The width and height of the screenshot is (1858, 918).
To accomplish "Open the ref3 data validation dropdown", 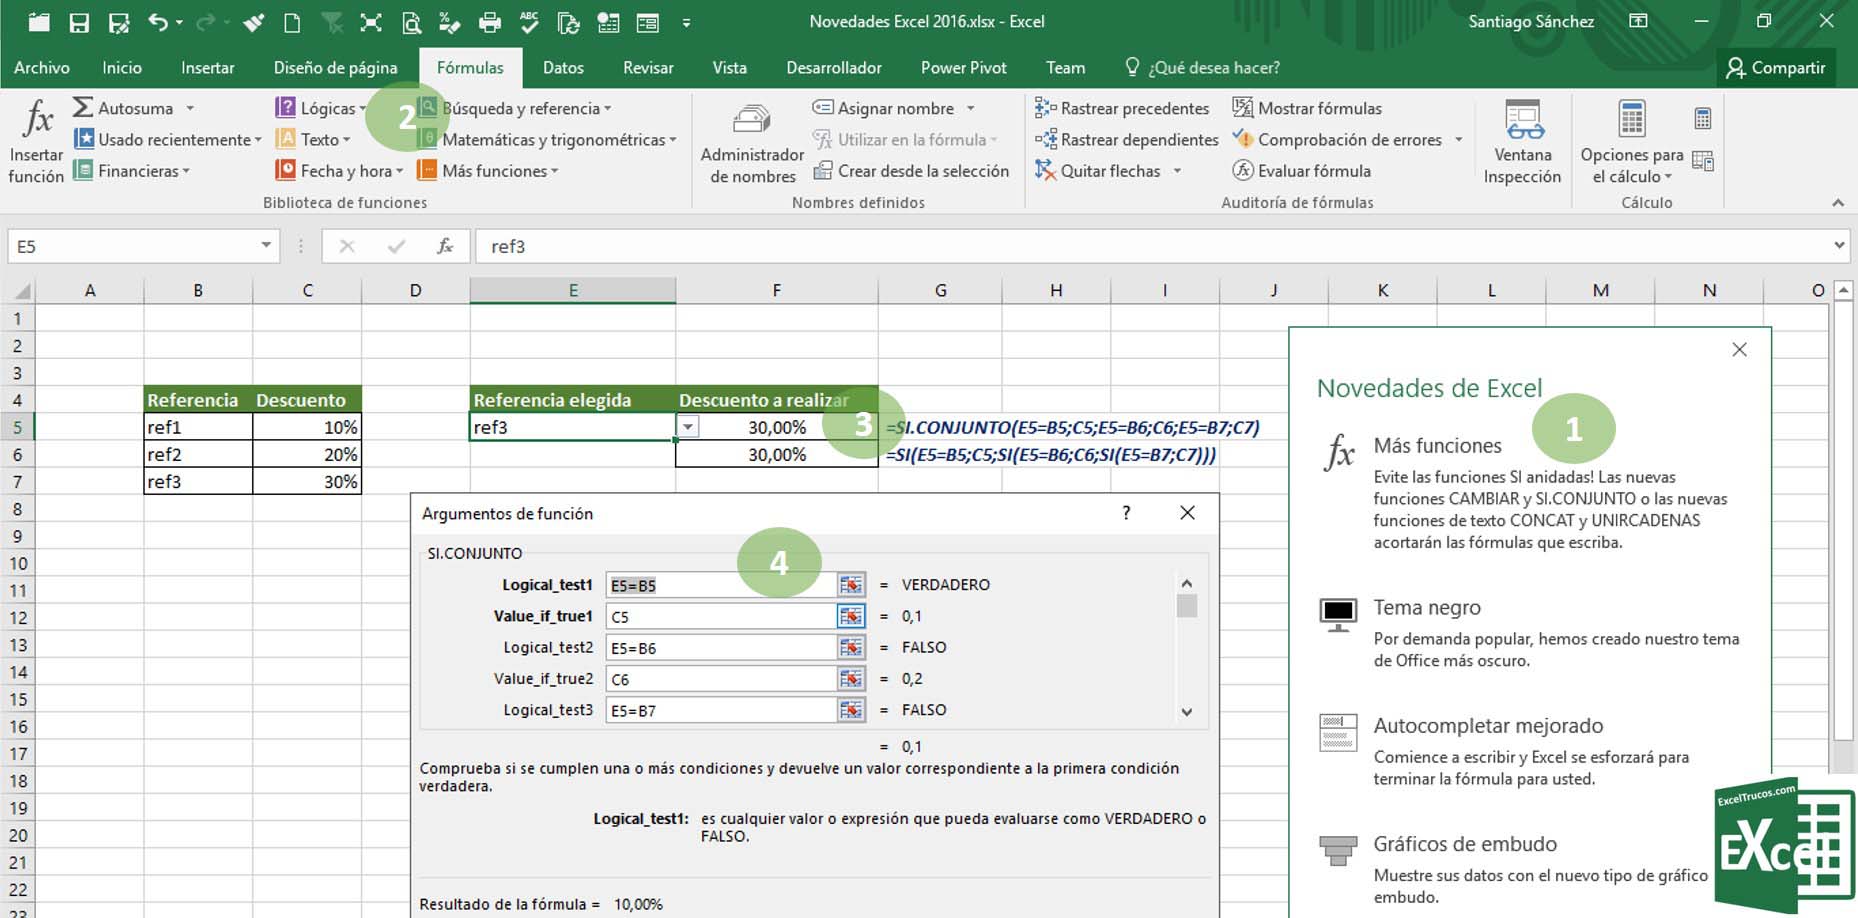I will tap(689, 425).
